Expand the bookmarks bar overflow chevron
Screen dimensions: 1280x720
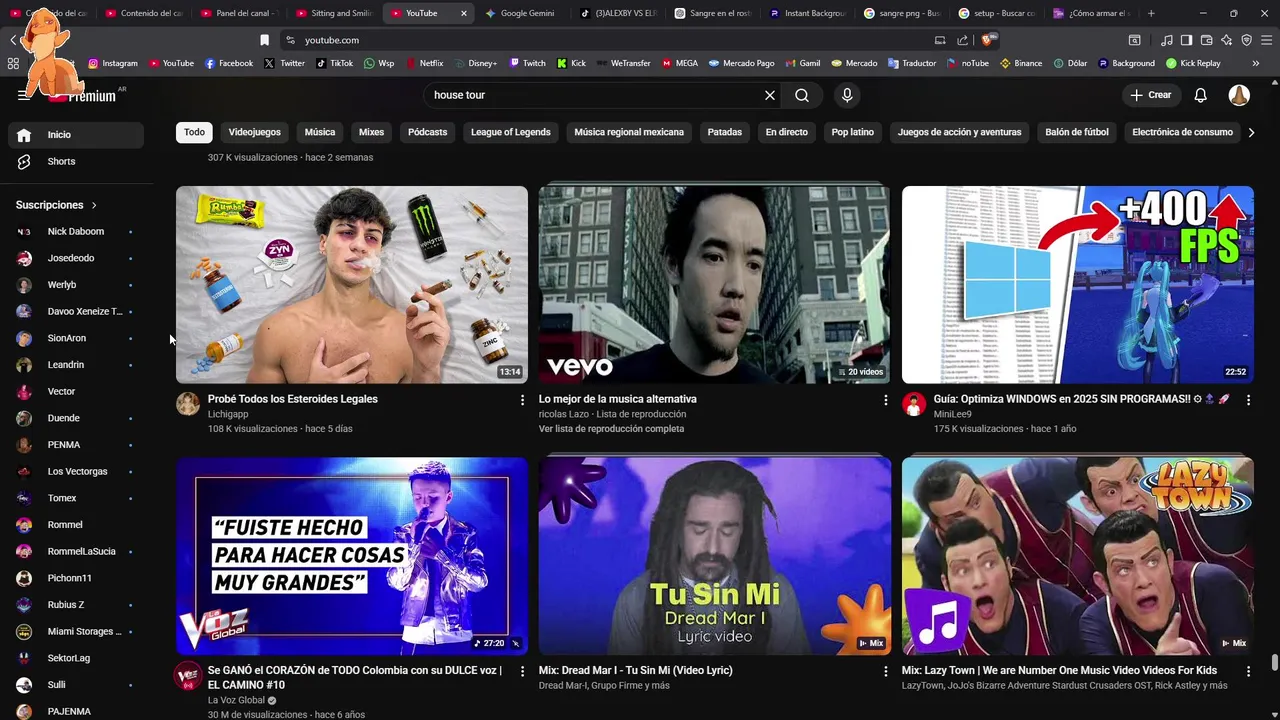1255,63
